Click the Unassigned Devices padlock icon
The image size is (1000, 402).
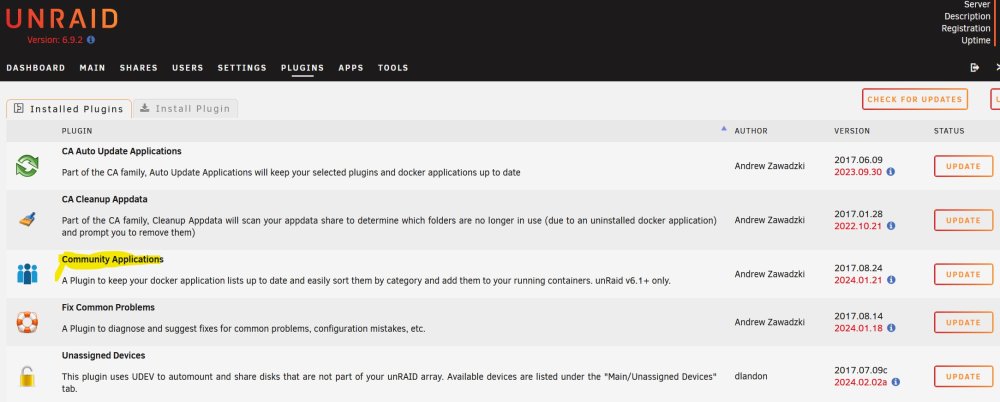coord(27,376)
